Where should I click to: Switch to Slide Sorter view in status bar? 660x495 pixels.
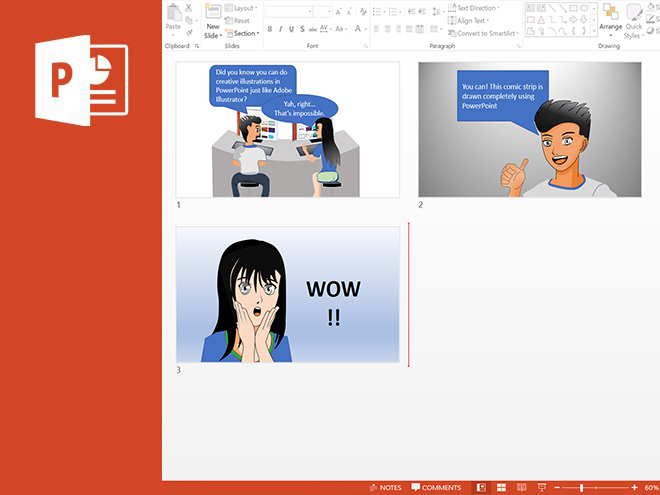pos(501,487)
